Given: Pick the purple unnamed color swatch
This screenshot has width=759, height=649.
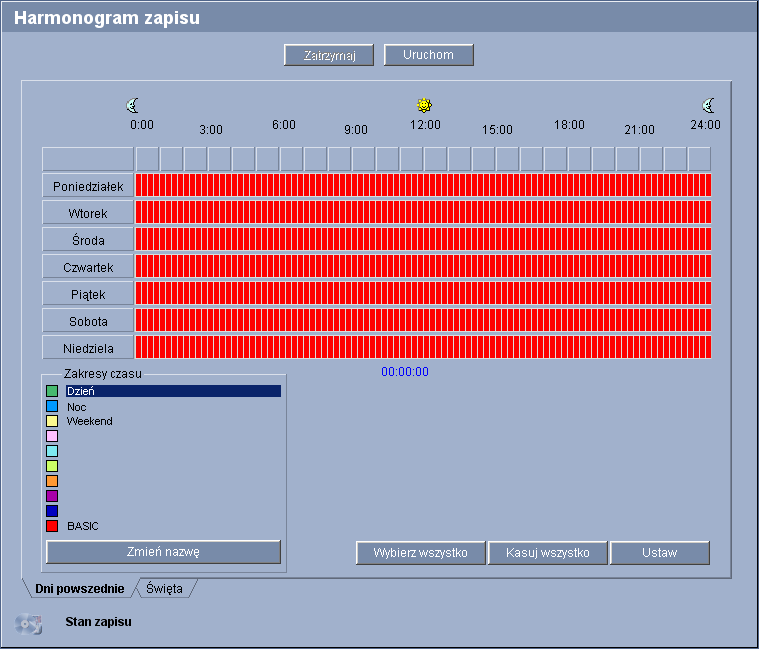Looking at the screenshot, I should click(52, 496).
